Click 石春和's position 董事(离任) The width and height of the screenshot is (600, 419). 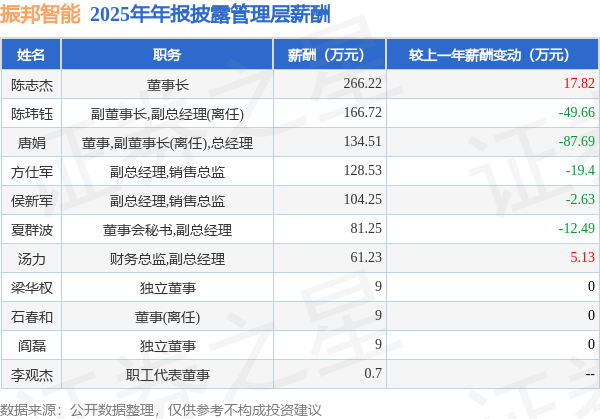[x=167, y=317]
